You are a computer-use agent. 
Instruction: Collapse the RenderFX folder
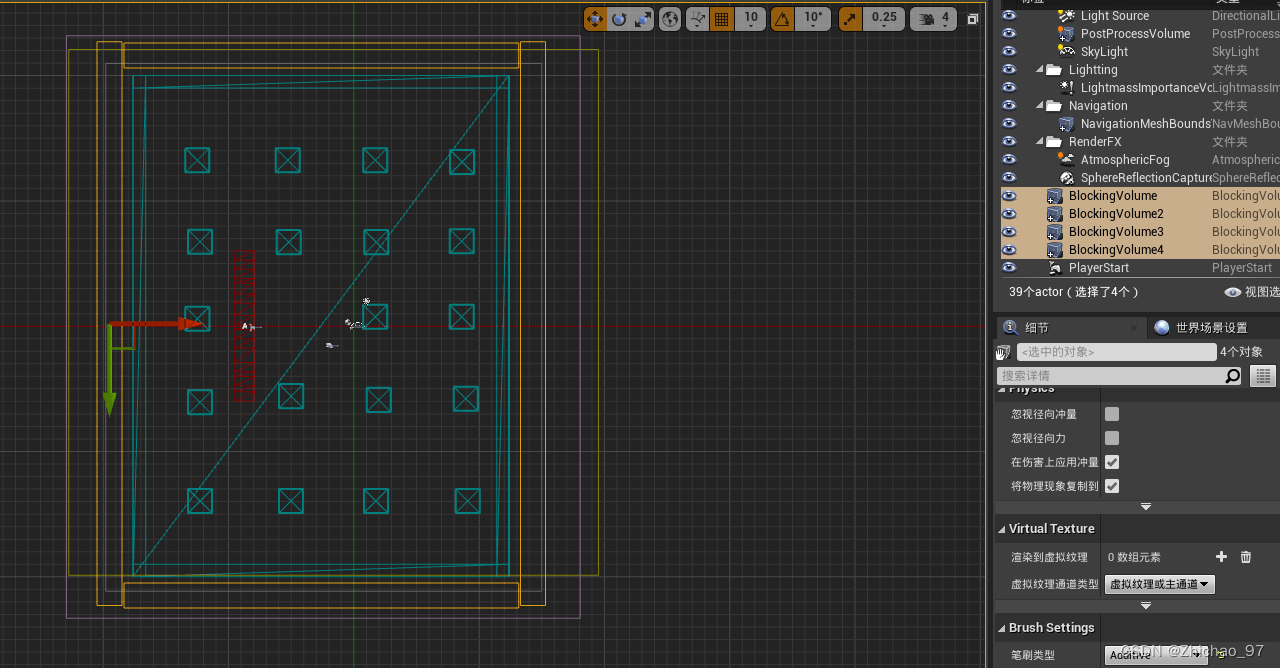coord(1040,141)
